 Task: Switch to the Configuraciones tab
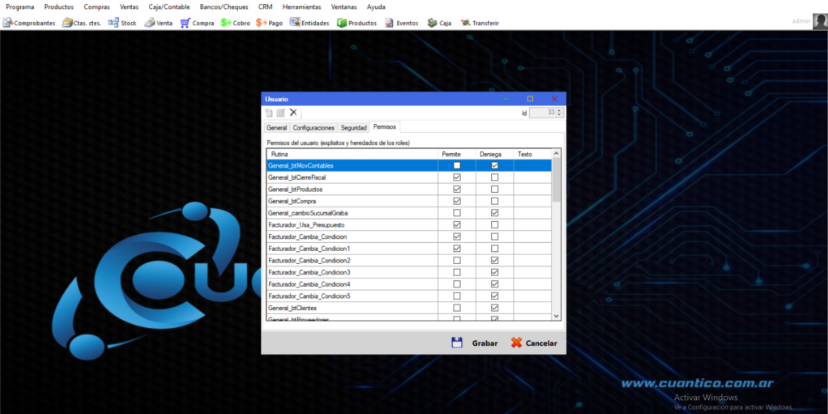314,128
